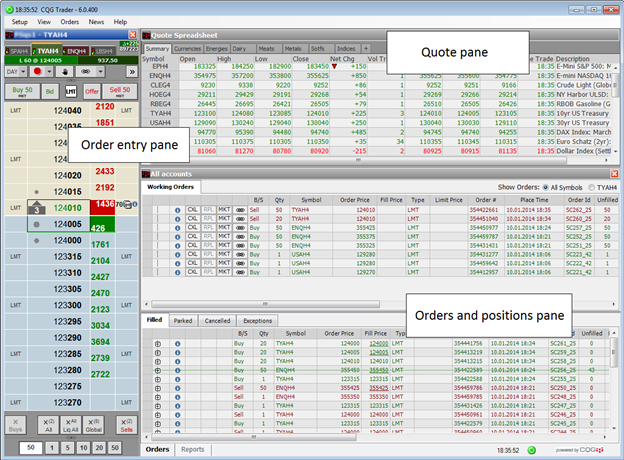Click the Buy 50 MKT button
Viewport: 624px width, 460px height.
pos(22,92)
